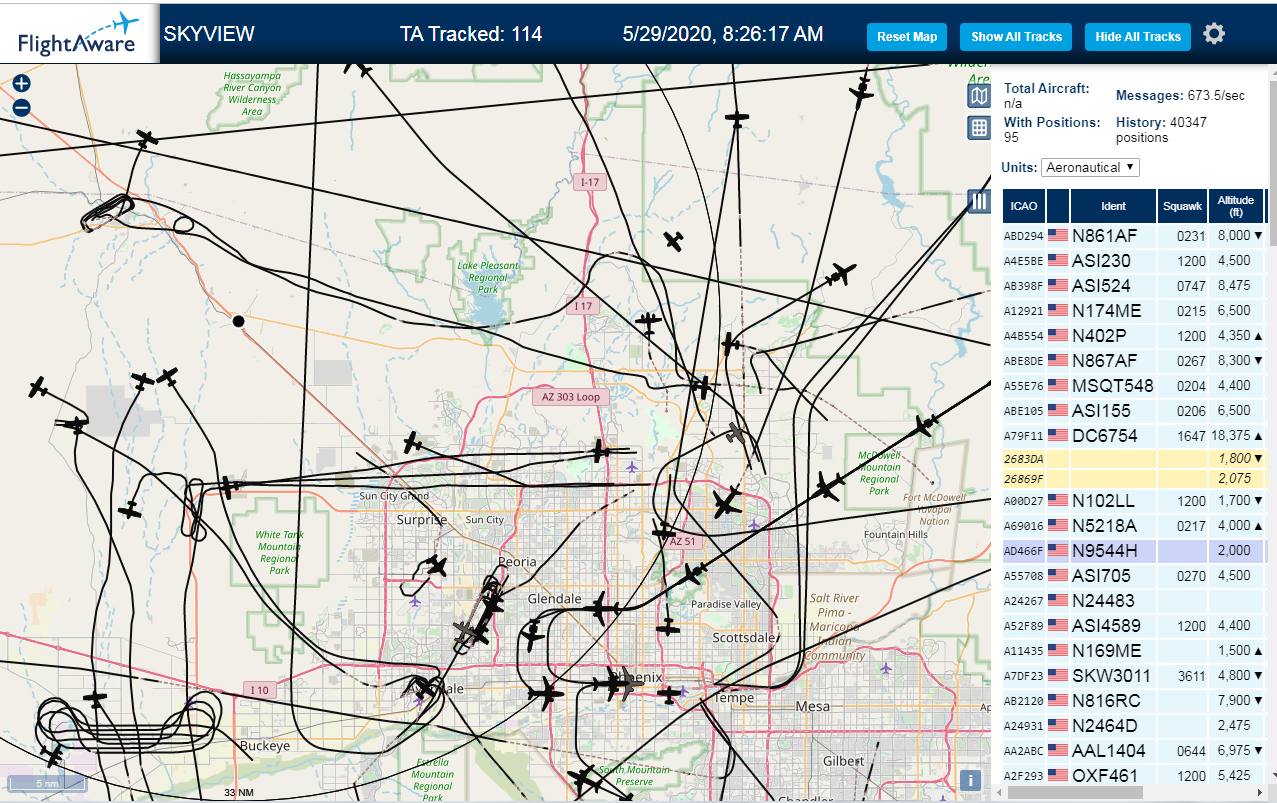1277x803 pixels.
Task: Click the aircraft table horizontal scrollbar
Action: tap(1073, 792)
